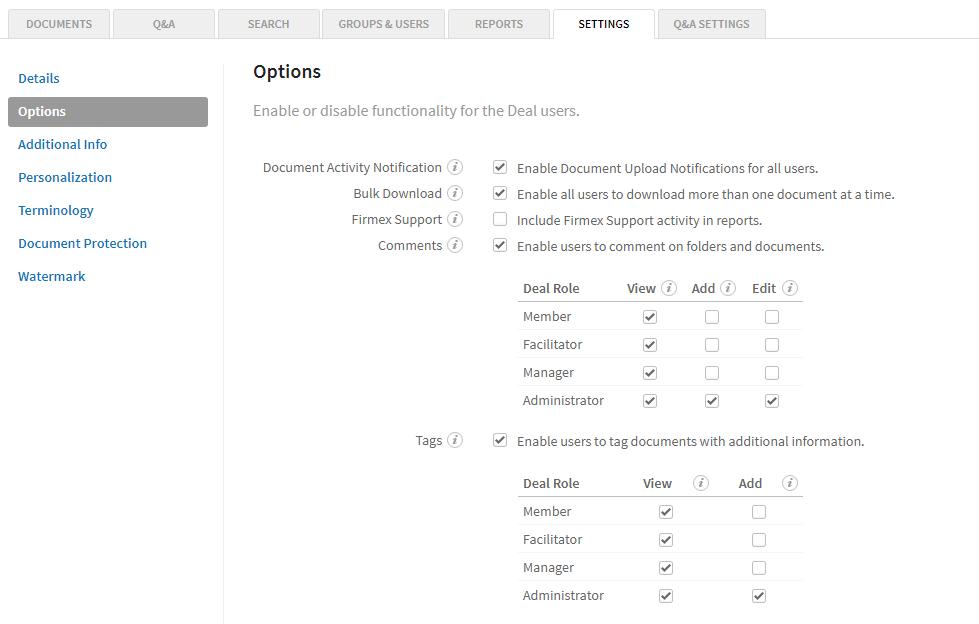Check Member Add checkbox in Comments table
This screenshot has height=624, width=979.
coord(712,317)
